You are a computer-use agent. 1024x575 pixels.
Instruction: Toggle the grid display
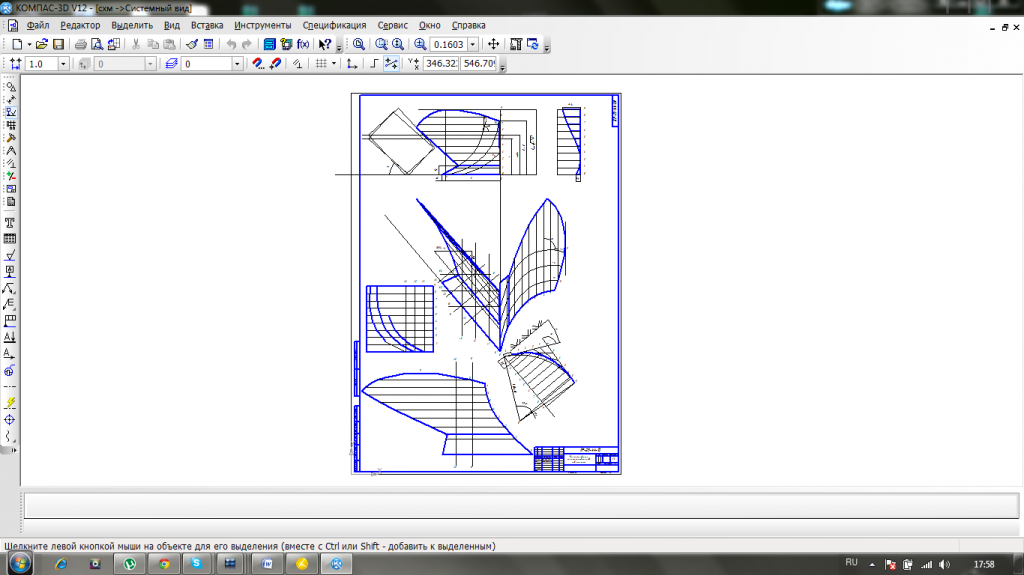pyautogui.click(x=321, y=64)
